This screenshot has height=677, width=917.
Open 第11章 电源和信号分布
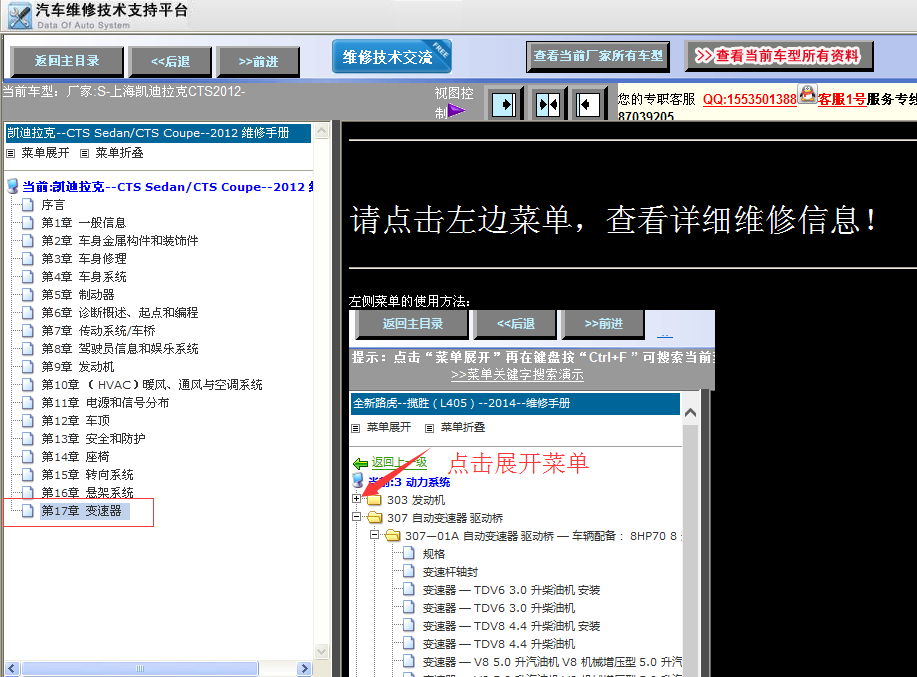click(x=105, y=403)
